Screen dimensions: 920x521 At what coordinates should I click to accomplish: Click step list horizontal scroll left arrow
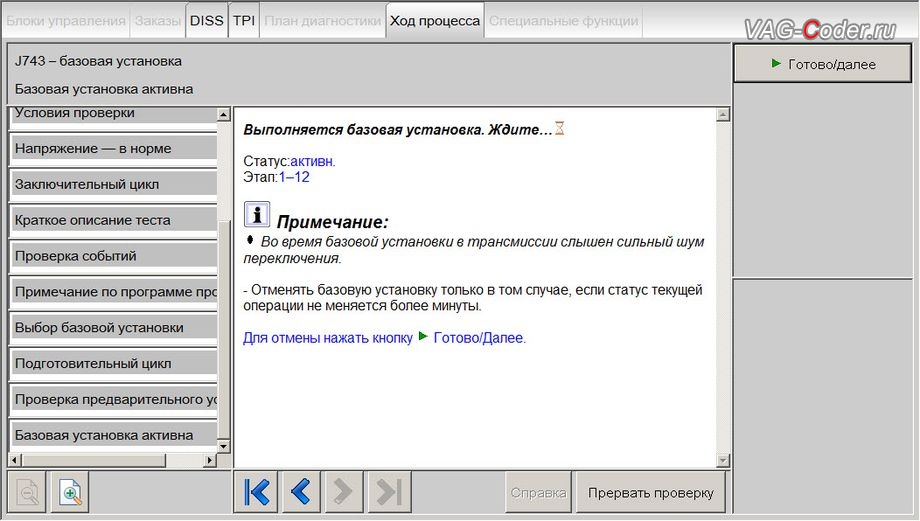pos(14,461)
